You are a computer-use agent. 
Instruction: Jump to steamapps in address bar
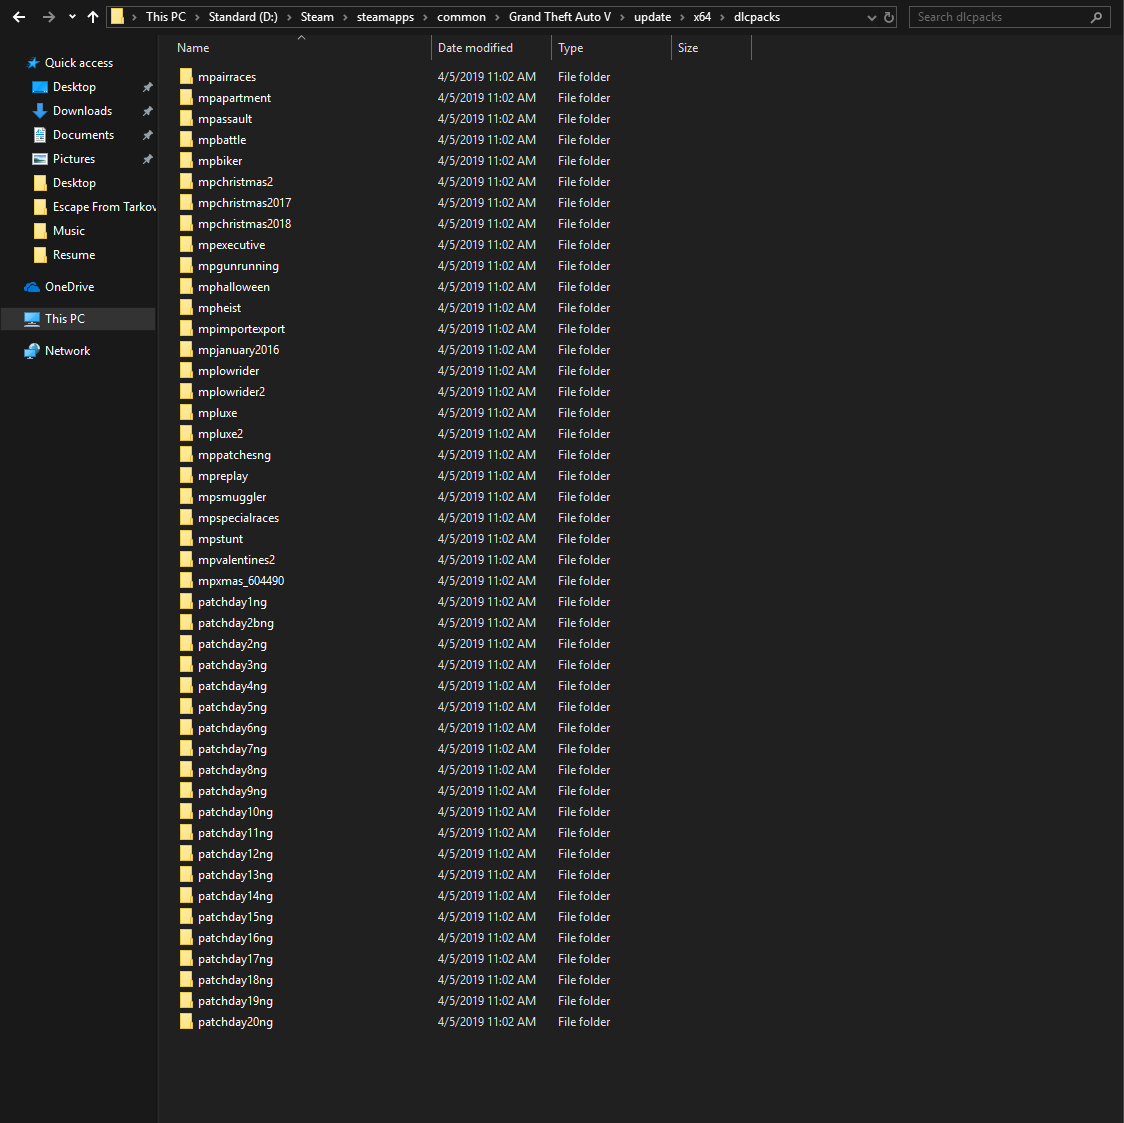pyautogui.click(x=385, y=17)
